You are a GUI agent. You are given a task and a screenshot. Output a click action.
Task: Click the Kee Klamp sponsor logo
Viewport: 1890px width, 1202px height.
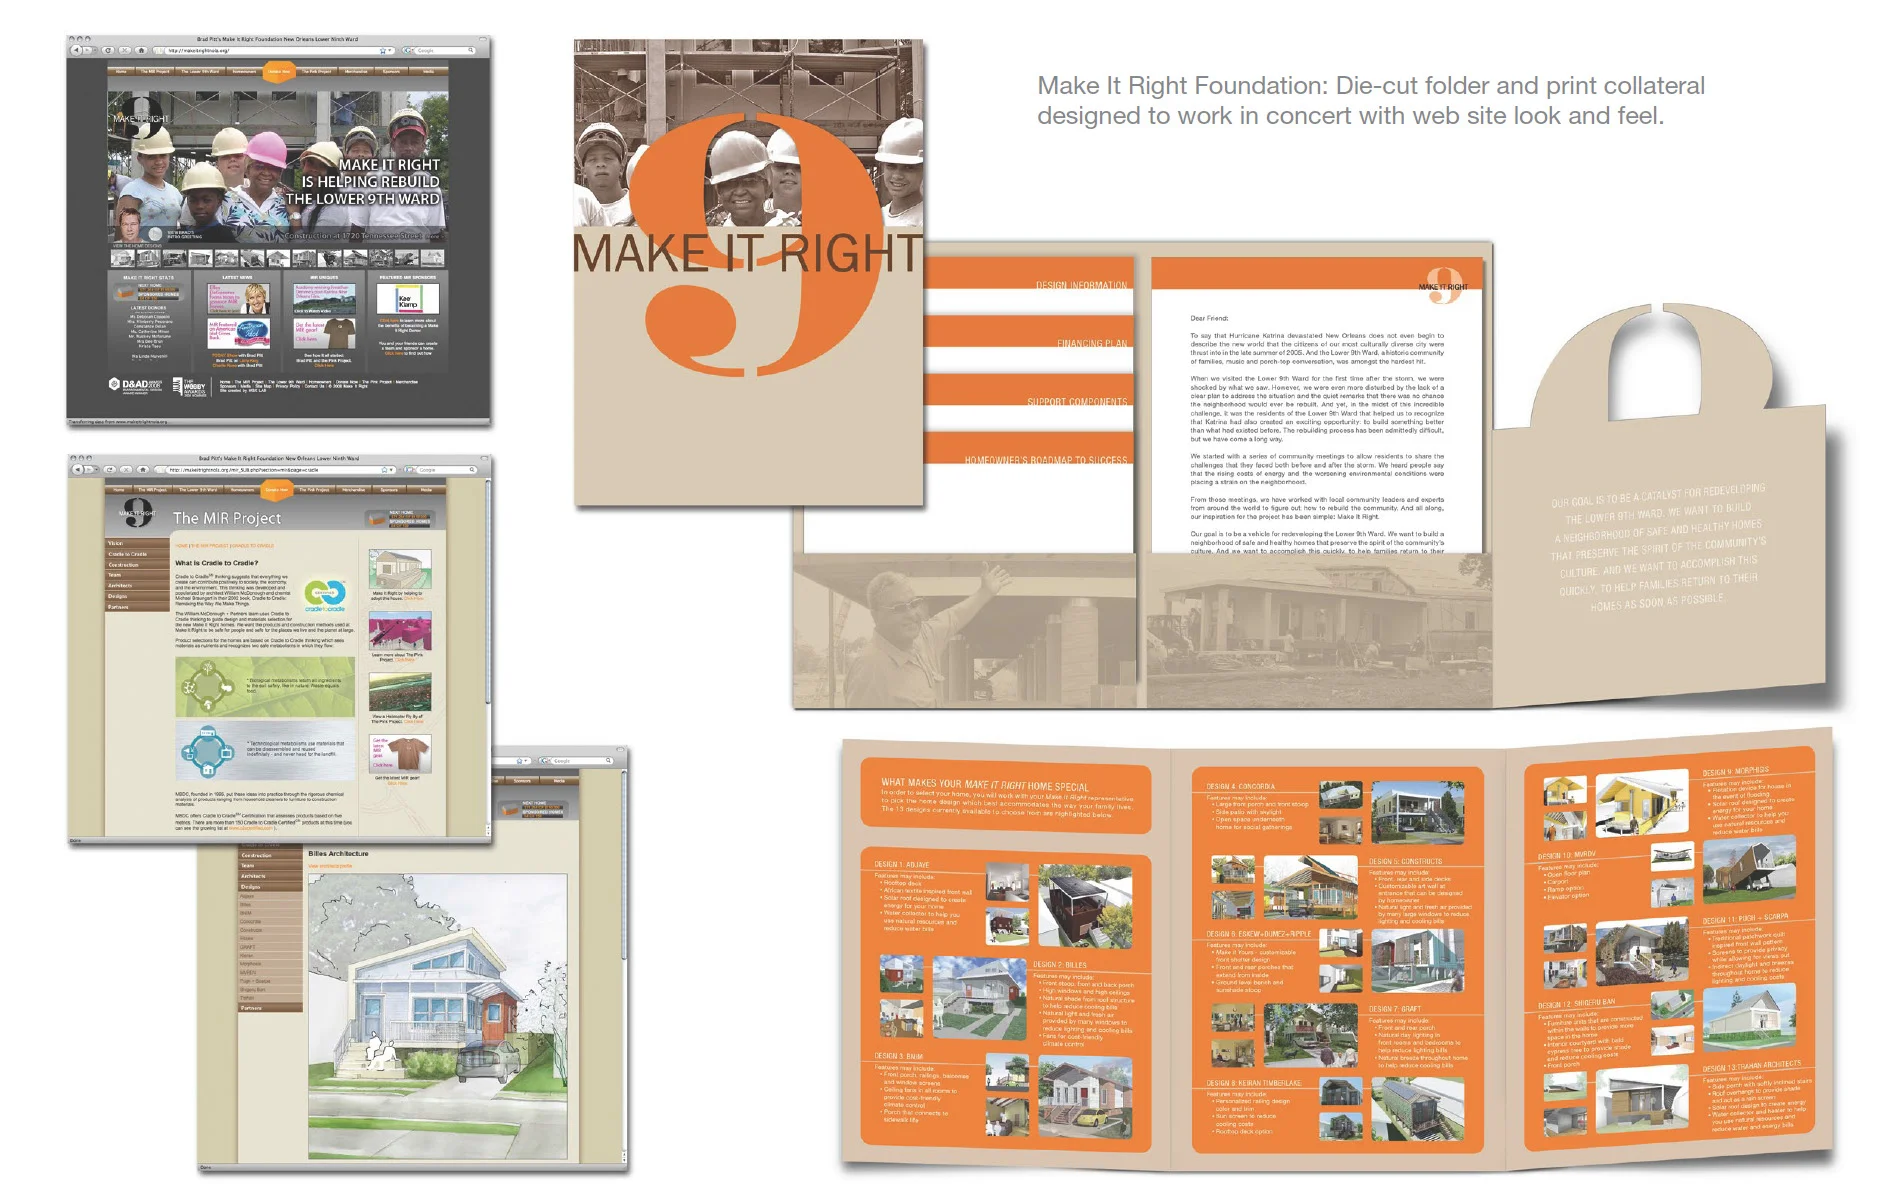pyautogui.click(x=408, y=299)
